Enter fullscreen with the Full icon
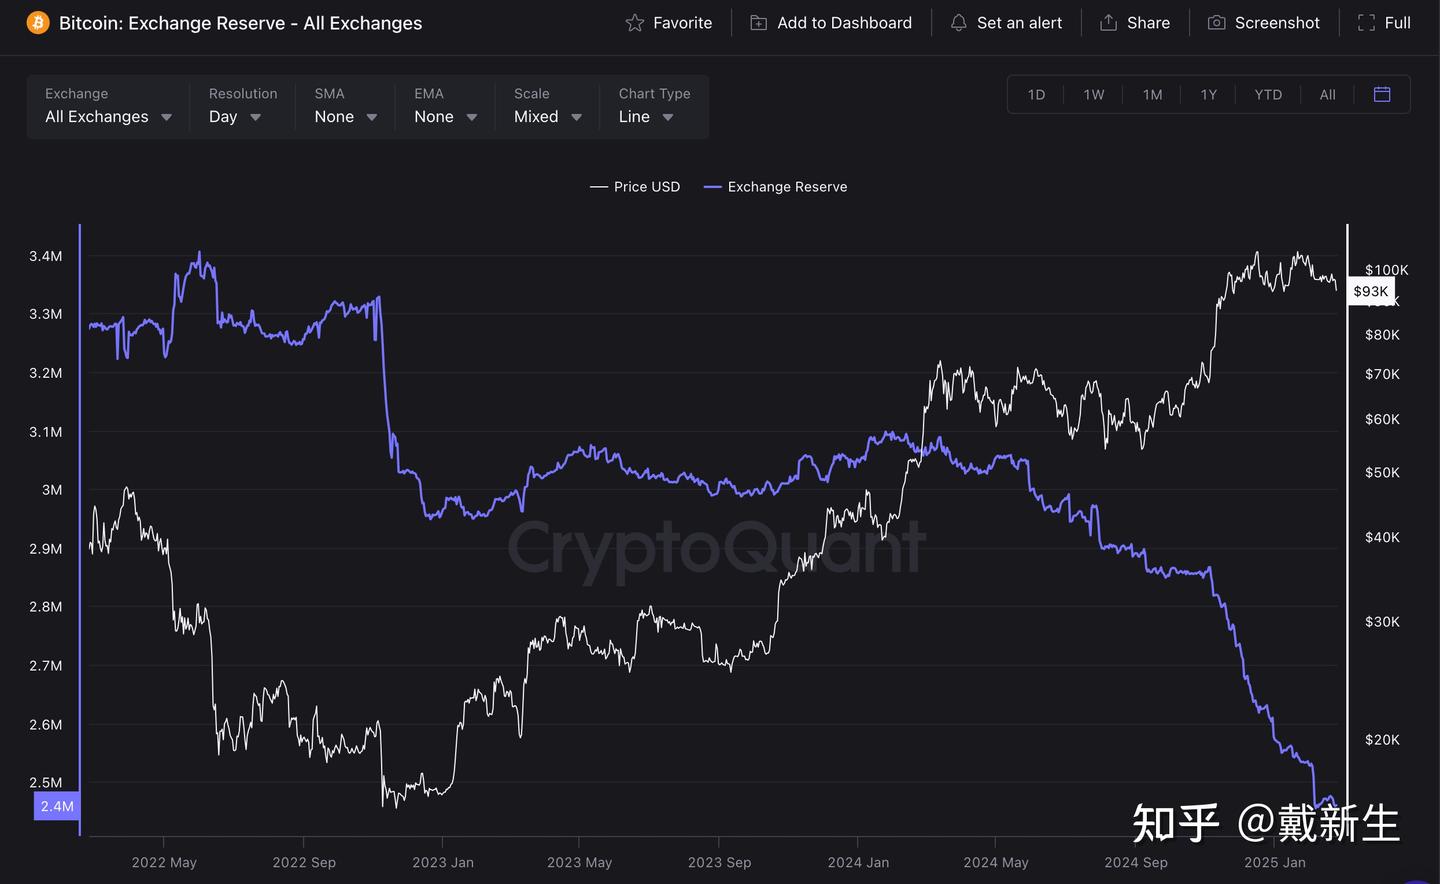Image resolution: width=1440 pixels, height=884 pixels. (x=1366, y=22)
